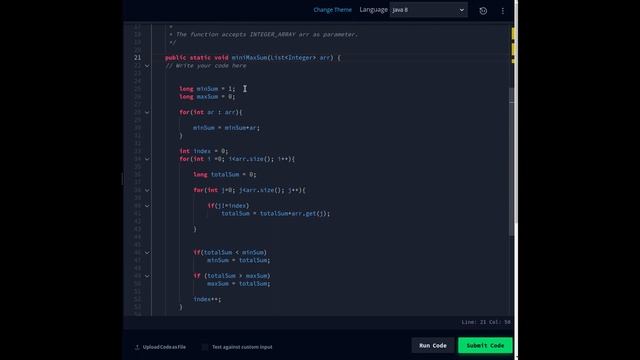Click the Language label text
Image resolution: width=640 pixels, height=360 pixels.
[x=373, y=10]
